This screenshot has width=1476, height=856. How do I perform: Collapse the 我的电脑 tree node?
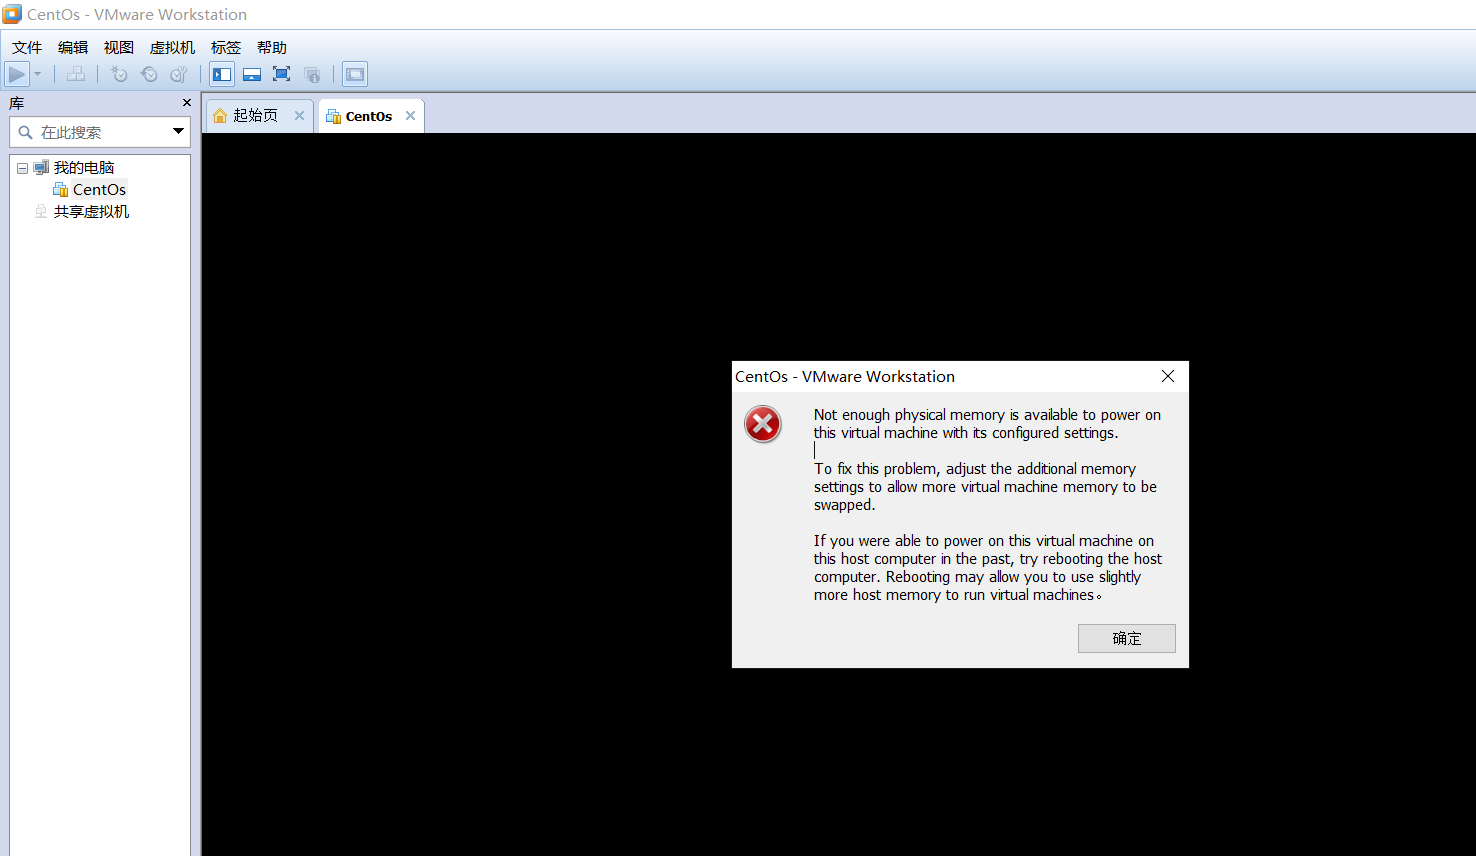pyautogui.click(x=22, y=167)
